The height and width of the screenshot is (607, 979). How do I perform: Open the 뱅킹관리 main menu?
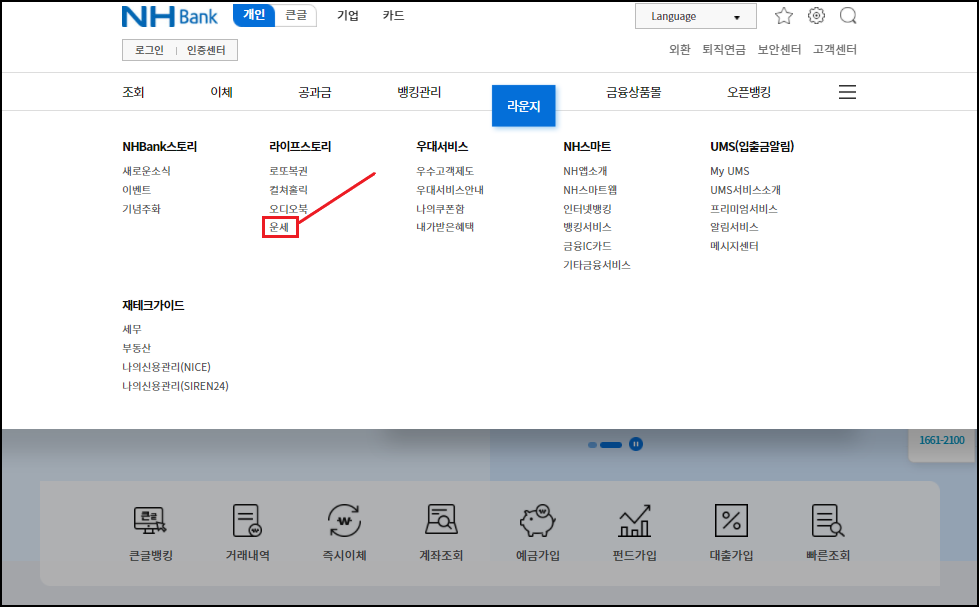click(419, 92)
